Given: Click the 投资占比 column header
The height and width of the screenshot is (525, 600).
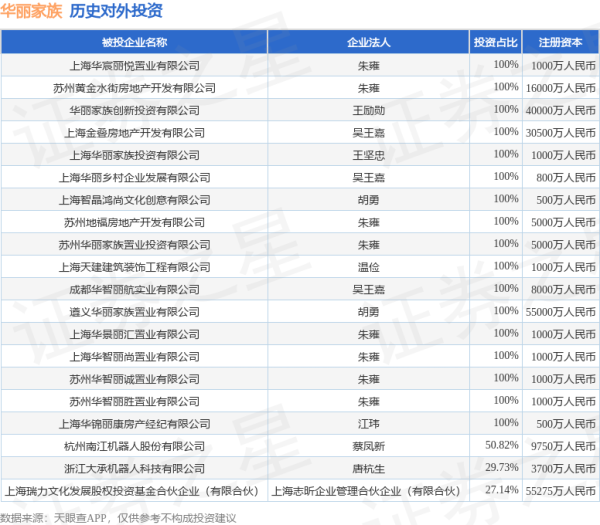Looking at the screenshot, I should (496, 42).
